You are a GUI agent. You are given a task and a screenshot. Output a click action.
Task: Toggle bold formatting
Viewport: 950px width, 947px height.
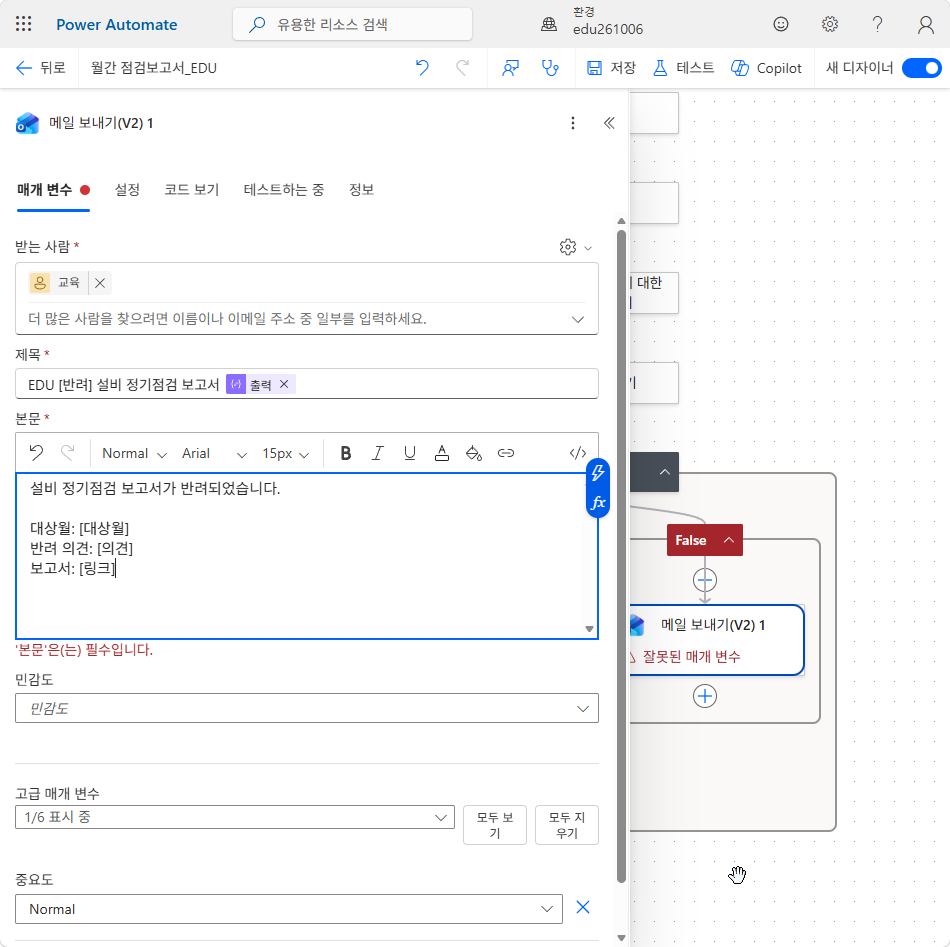[x=345, y=453]
